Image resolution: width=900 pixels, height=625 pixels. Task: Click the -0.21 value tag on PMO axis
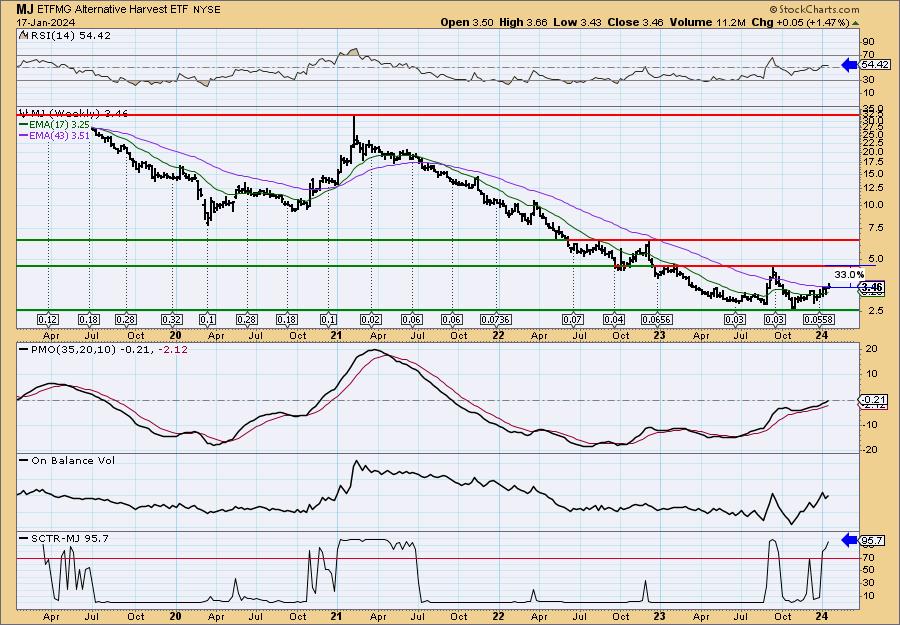[872, 399]
